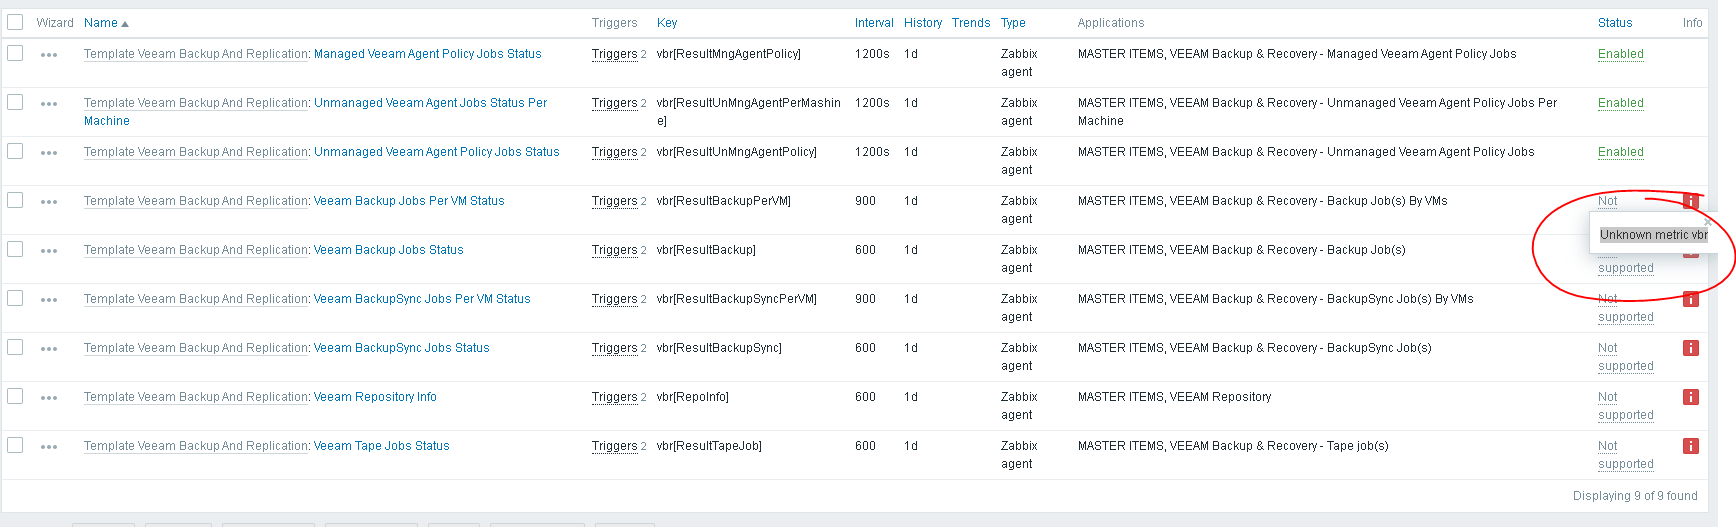Sort items by Status column header
Screen dimensions: 1736x527
coord(1615,23)
